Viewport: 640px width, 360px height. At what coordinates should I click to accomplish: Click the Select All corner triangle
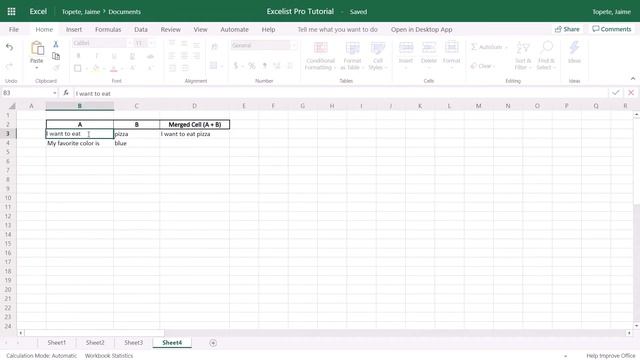point(12,106)
